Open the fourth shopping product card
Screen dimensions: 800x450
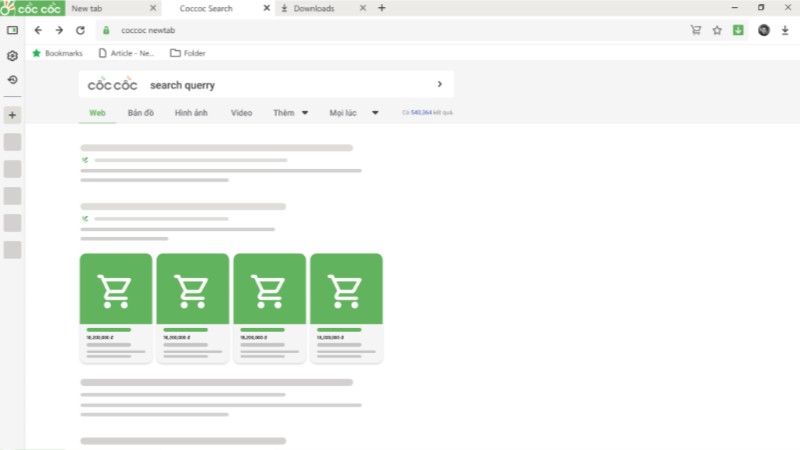pyautogui.click(x=346, y=308)
